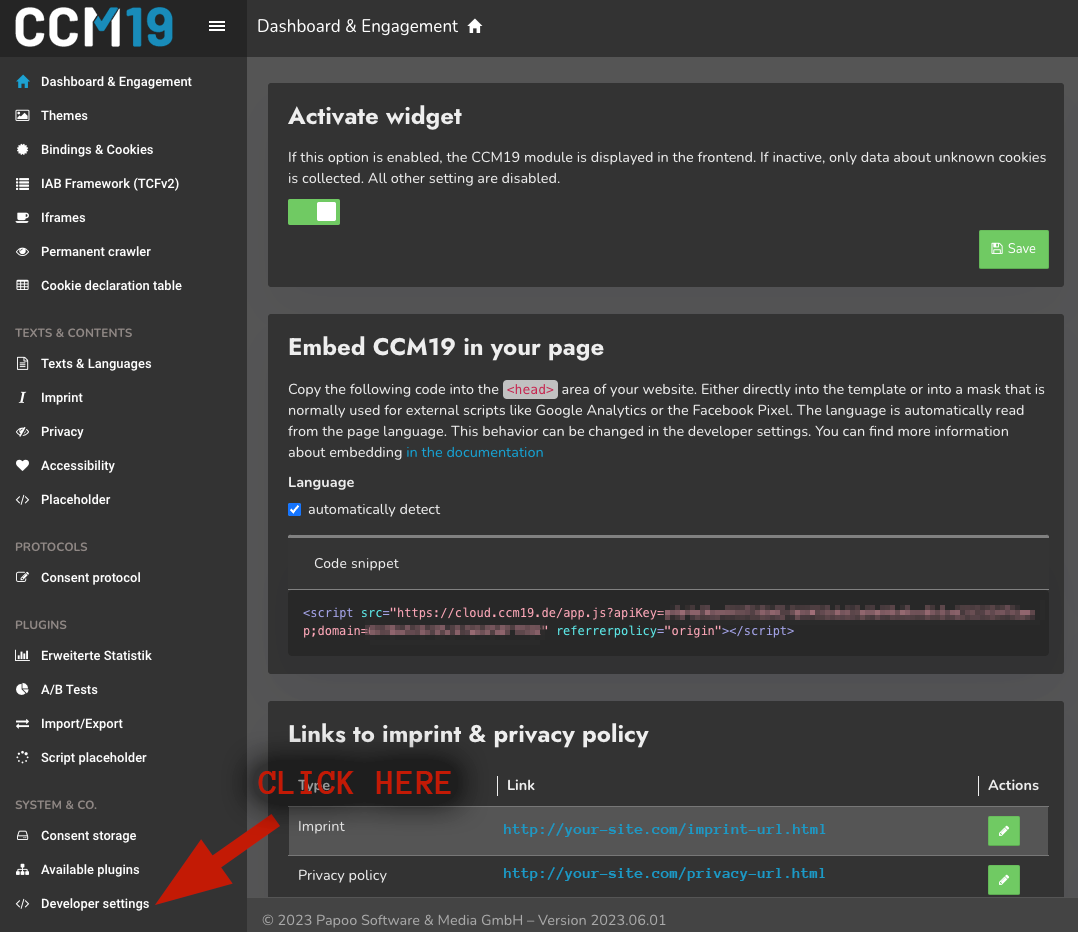
Task: Uncheck automatically detect language checkbox
Action: coord(294,509)
